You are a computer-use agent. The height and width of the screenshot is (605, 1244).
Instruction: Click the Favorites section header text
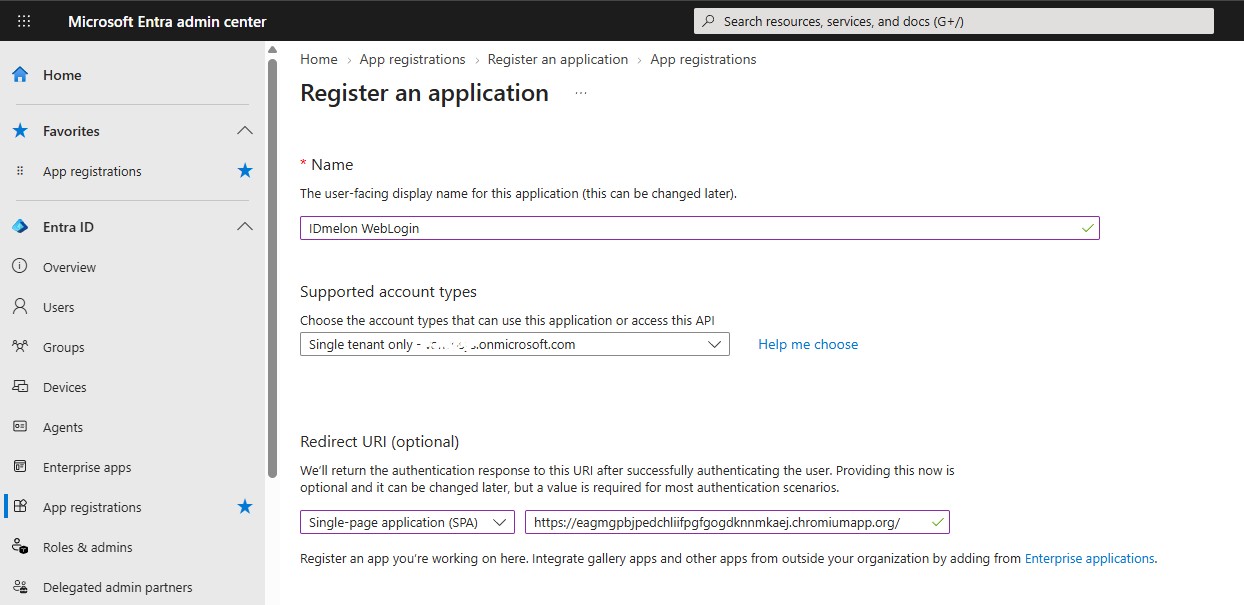[x=71, y=131]
